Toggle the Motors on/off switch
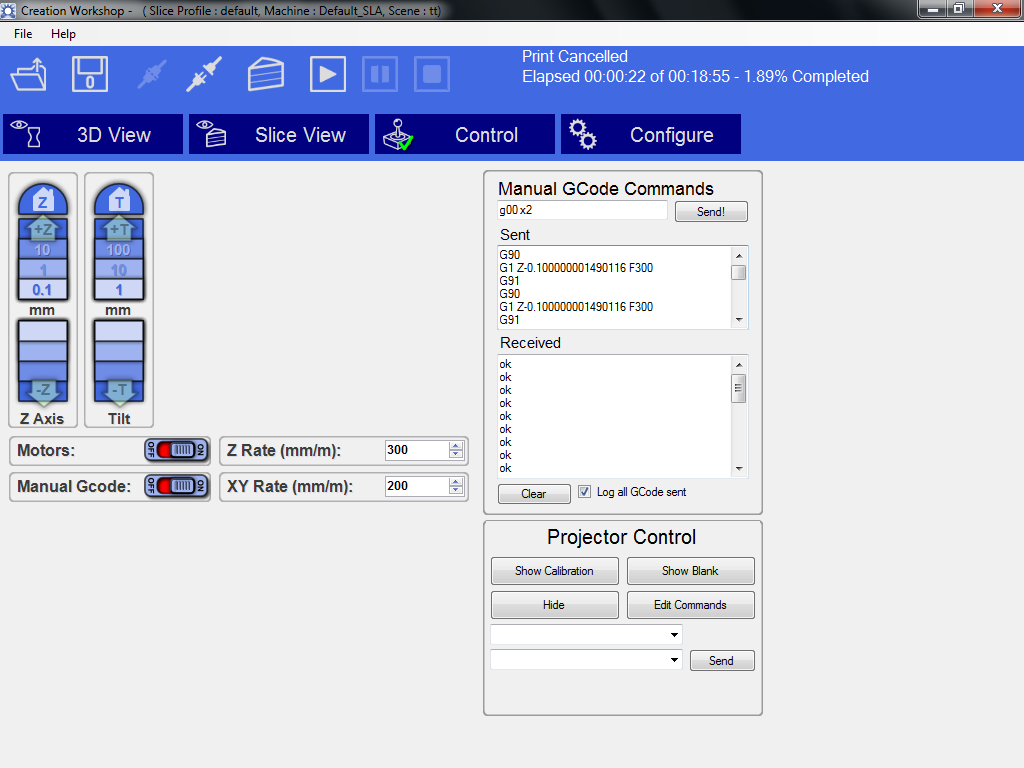The width and height of the screenshot is (1024, 768). point(176,450)
